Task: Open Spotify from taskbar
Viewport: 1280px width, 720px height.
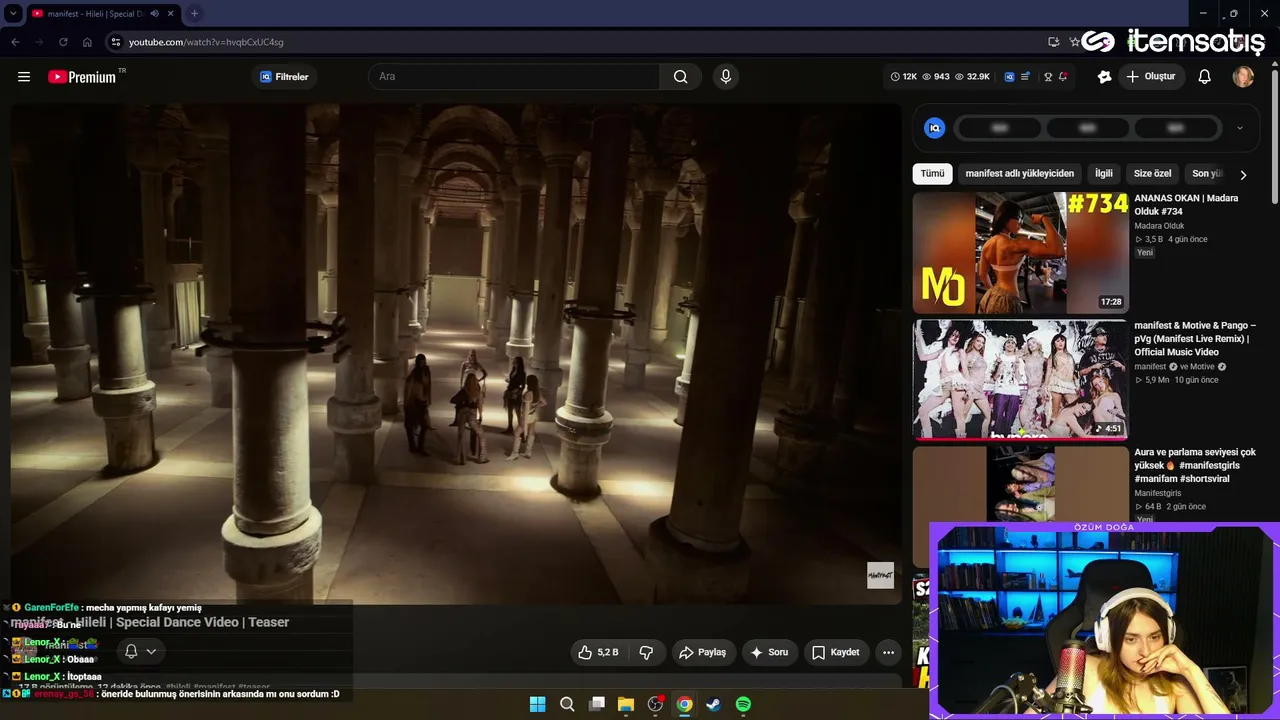Action: [x=743, y=704]
